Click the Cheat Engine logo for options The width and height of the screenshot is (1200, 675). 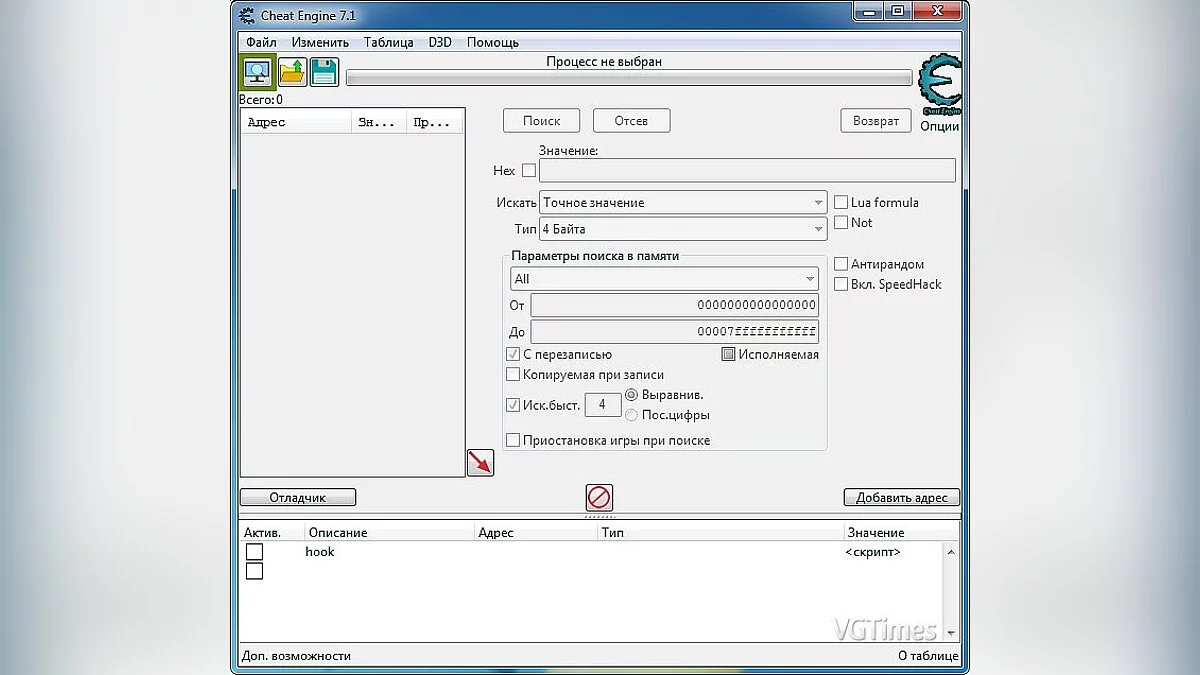pos(939,84)
